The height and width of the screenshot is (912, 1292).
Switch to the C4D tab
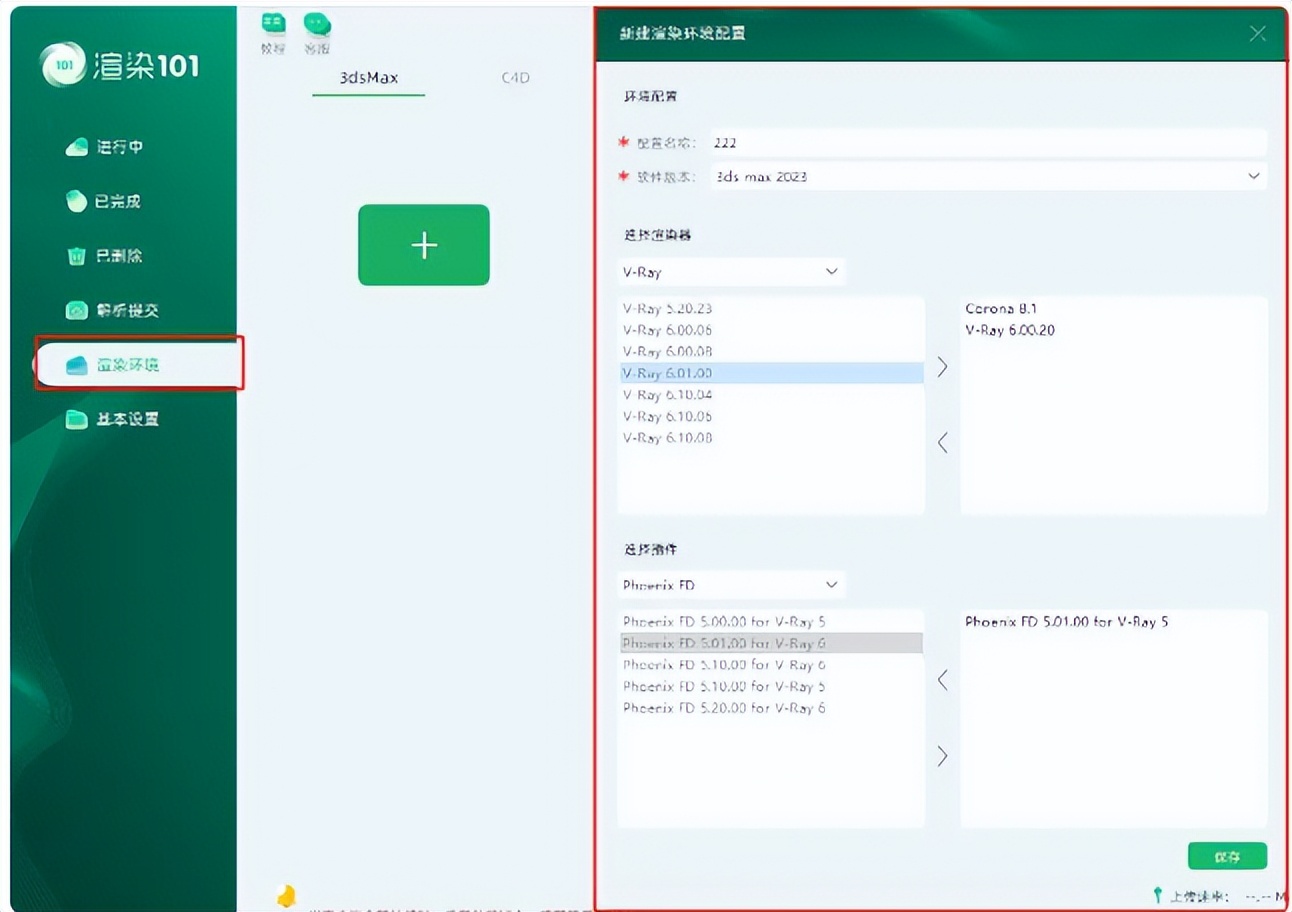coord(515,77)
